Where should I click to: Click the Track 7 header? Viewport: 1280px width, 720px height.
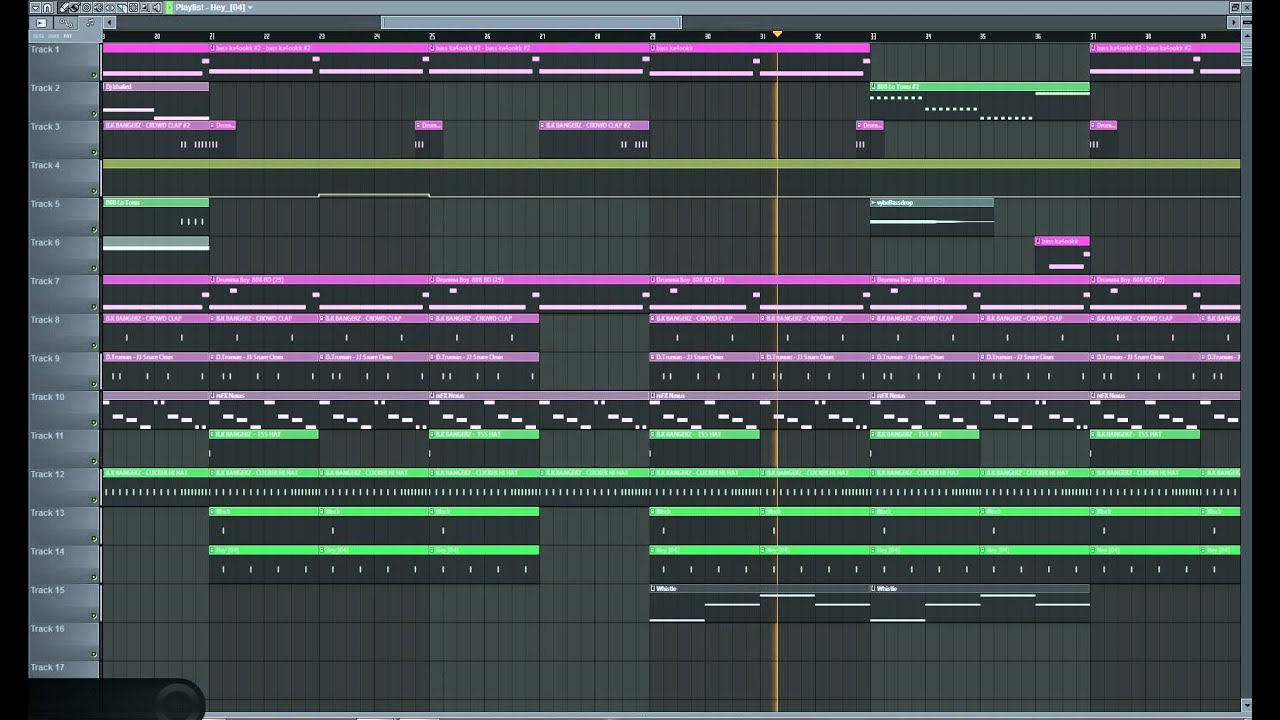click(64, 294)
